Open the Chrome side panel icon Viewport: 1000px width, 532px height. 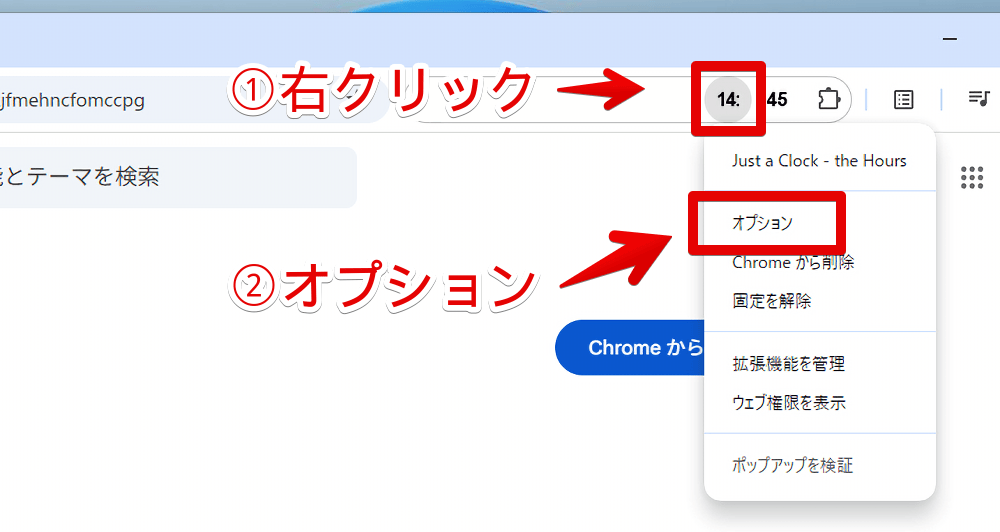tap(904, 99)
